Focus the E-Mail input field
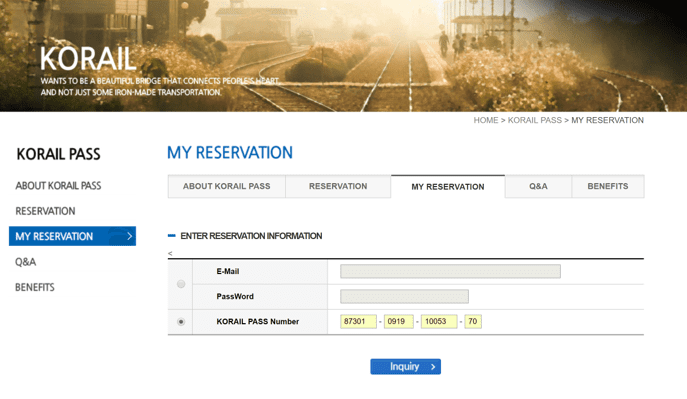The width and height of the screenshot is (687, 399). 450,271
